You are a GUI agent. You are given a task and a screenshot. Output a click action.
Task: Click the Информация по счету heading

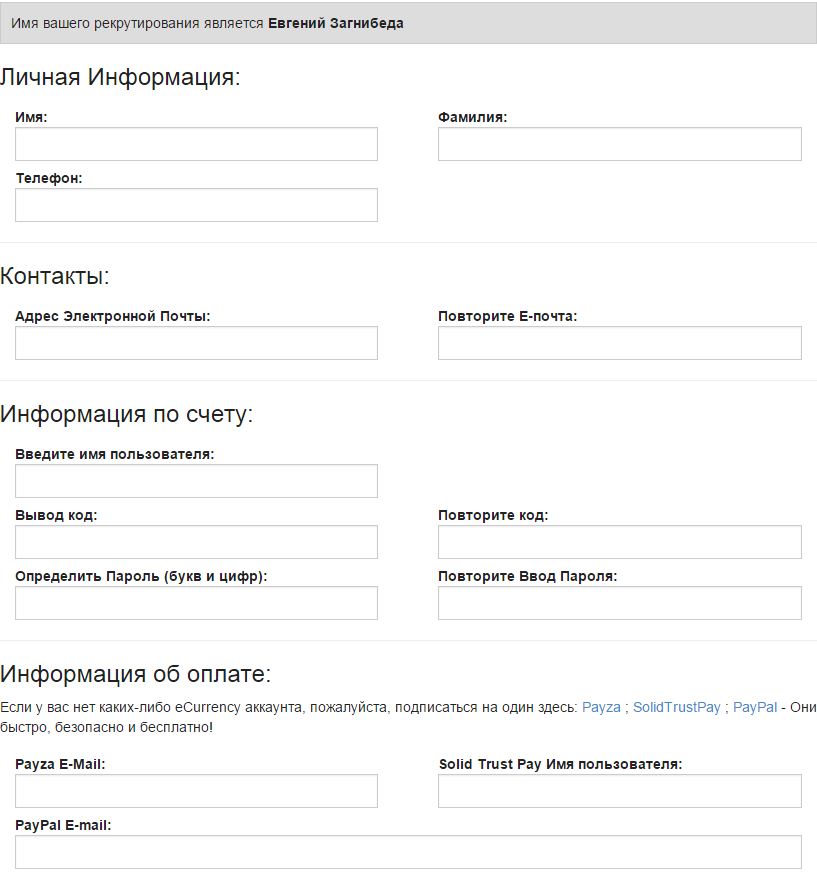(x=126, y=414)
